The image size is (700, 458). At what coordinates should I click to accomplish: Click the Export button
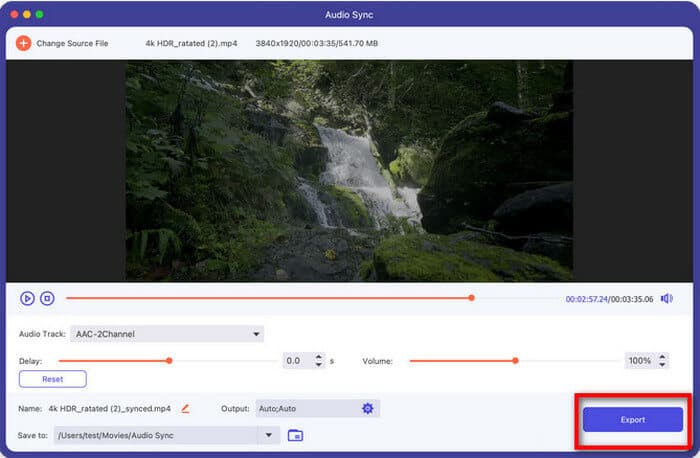point(632,420)
